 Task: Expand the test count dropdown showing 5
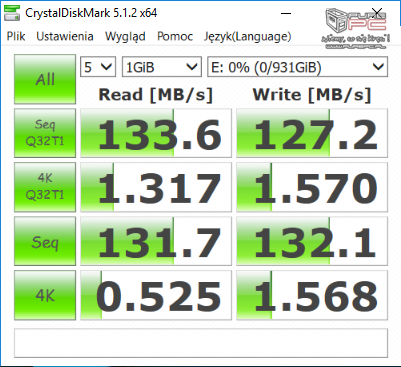(98, 67)
